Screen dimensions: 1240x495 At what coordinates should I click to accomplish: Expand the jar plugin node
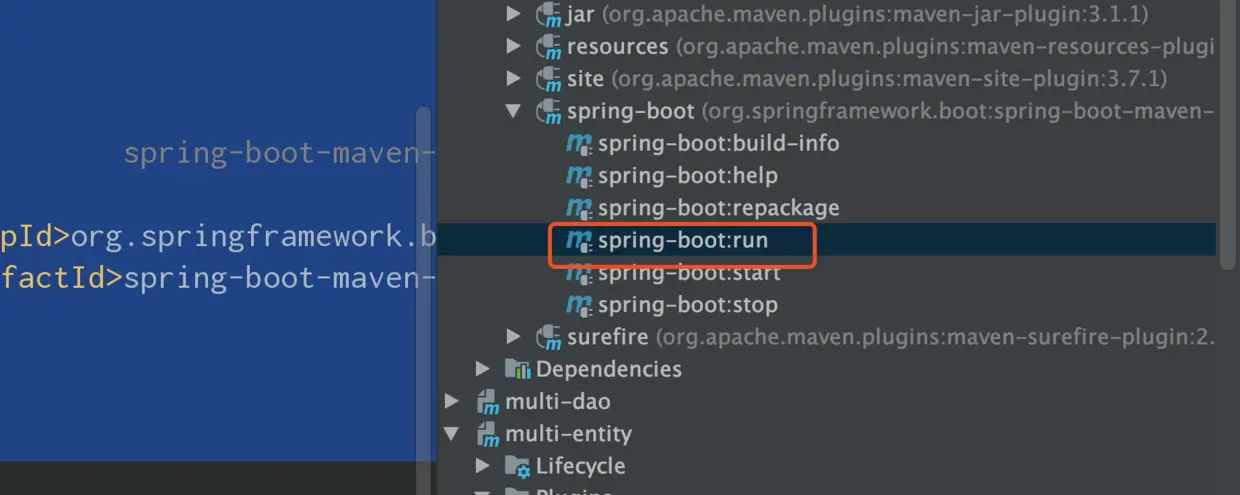(513, 14)
